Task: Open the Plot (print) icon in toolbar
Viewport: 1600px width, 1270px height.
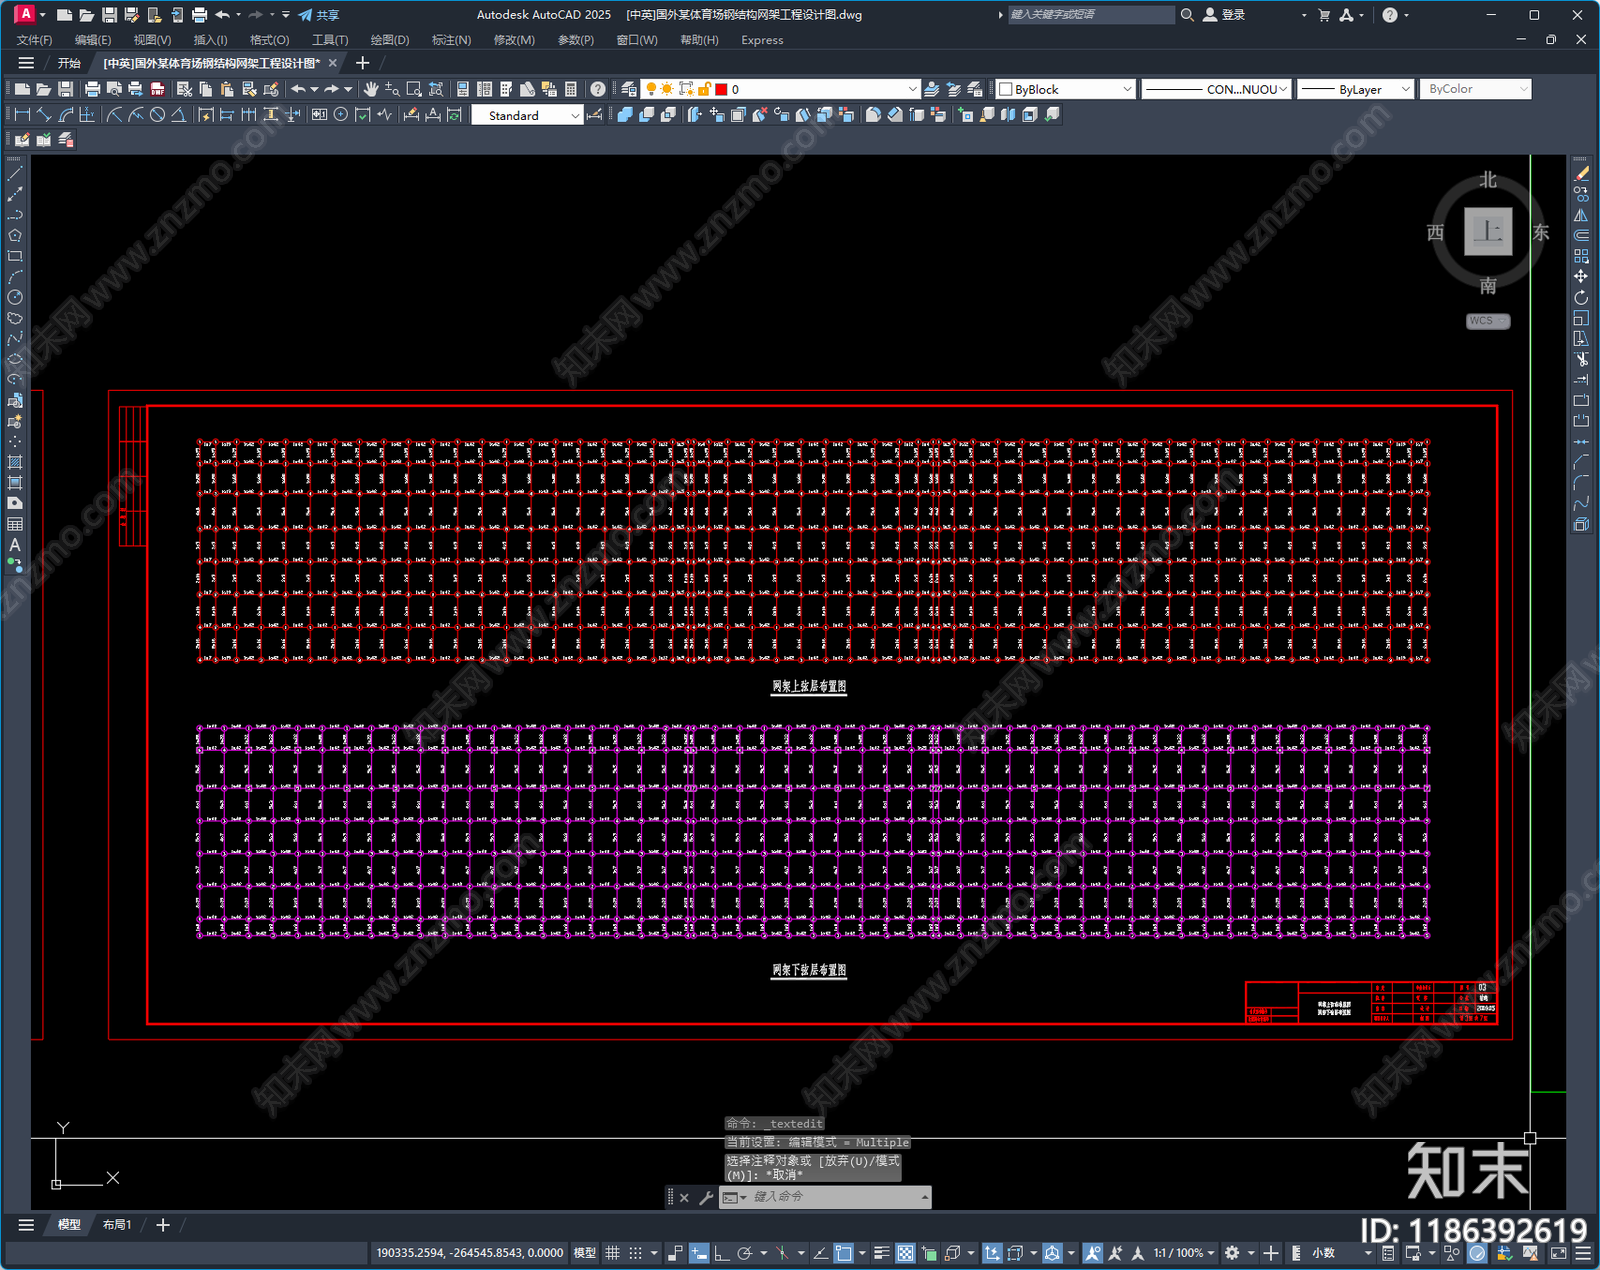Action: click(93, 89)
